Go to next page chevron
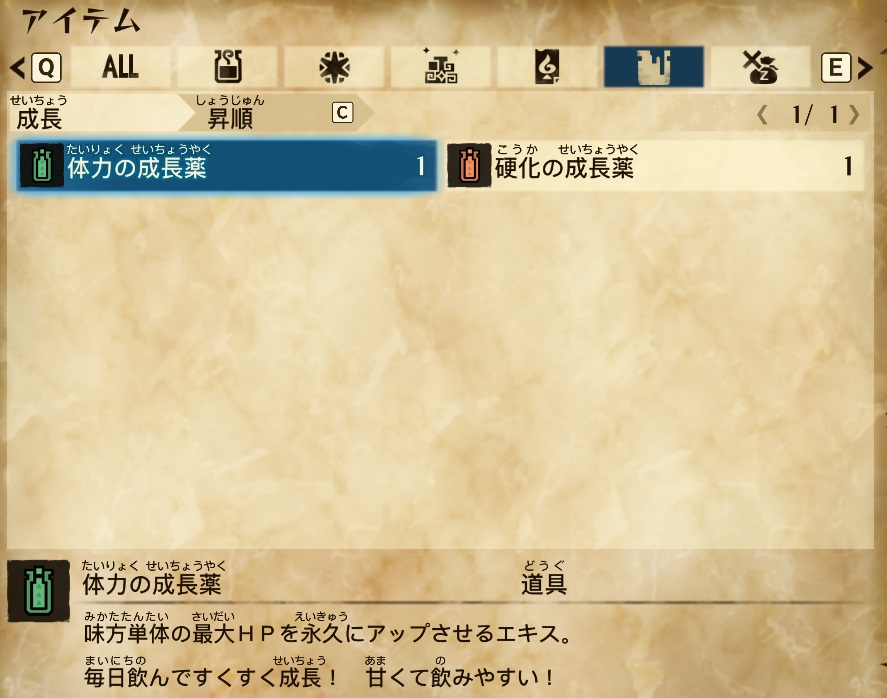 854,115
